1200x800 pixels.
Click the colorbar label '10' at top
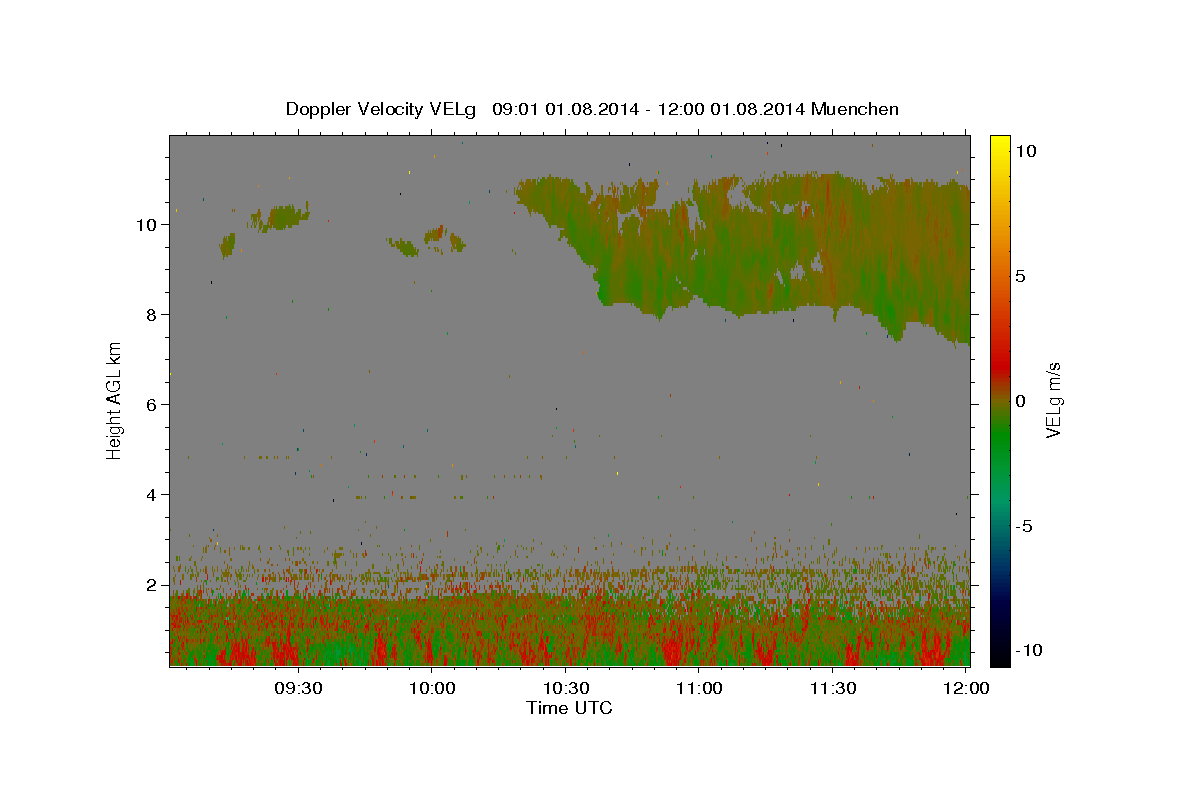click(1025, 150)
